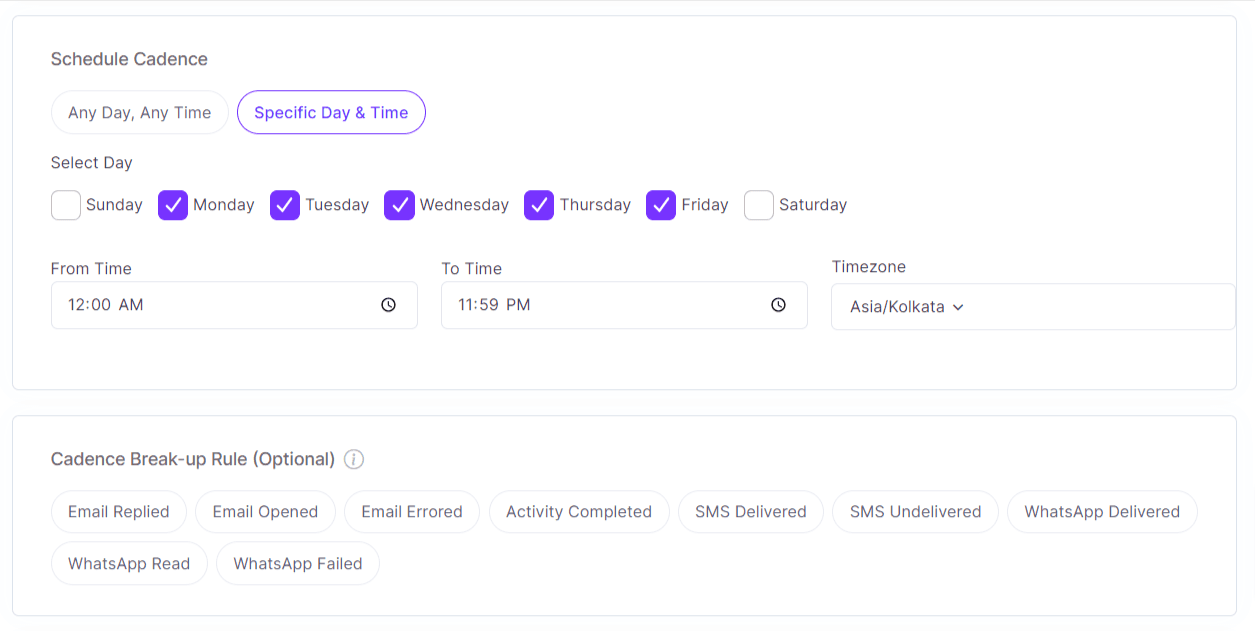
Task: Select the WhatsApp Read break-up rule
Action: [129, 563]
